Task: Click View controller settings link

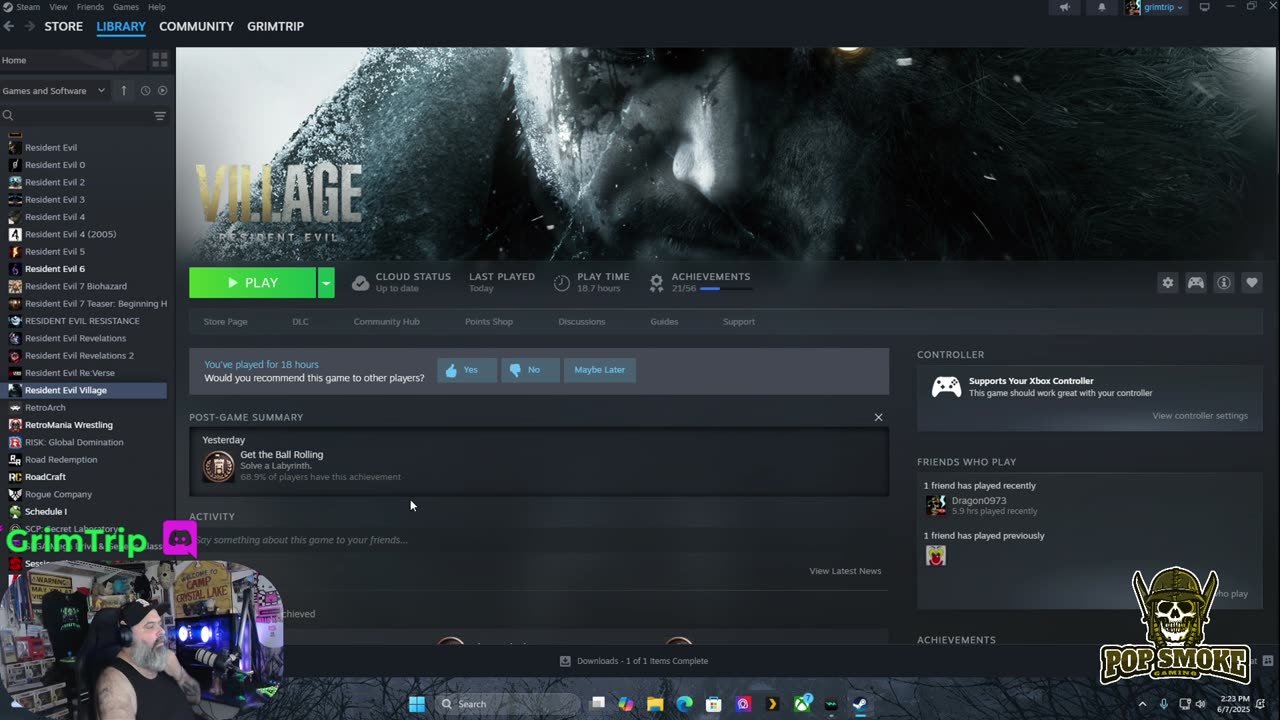Action: 1199,416
